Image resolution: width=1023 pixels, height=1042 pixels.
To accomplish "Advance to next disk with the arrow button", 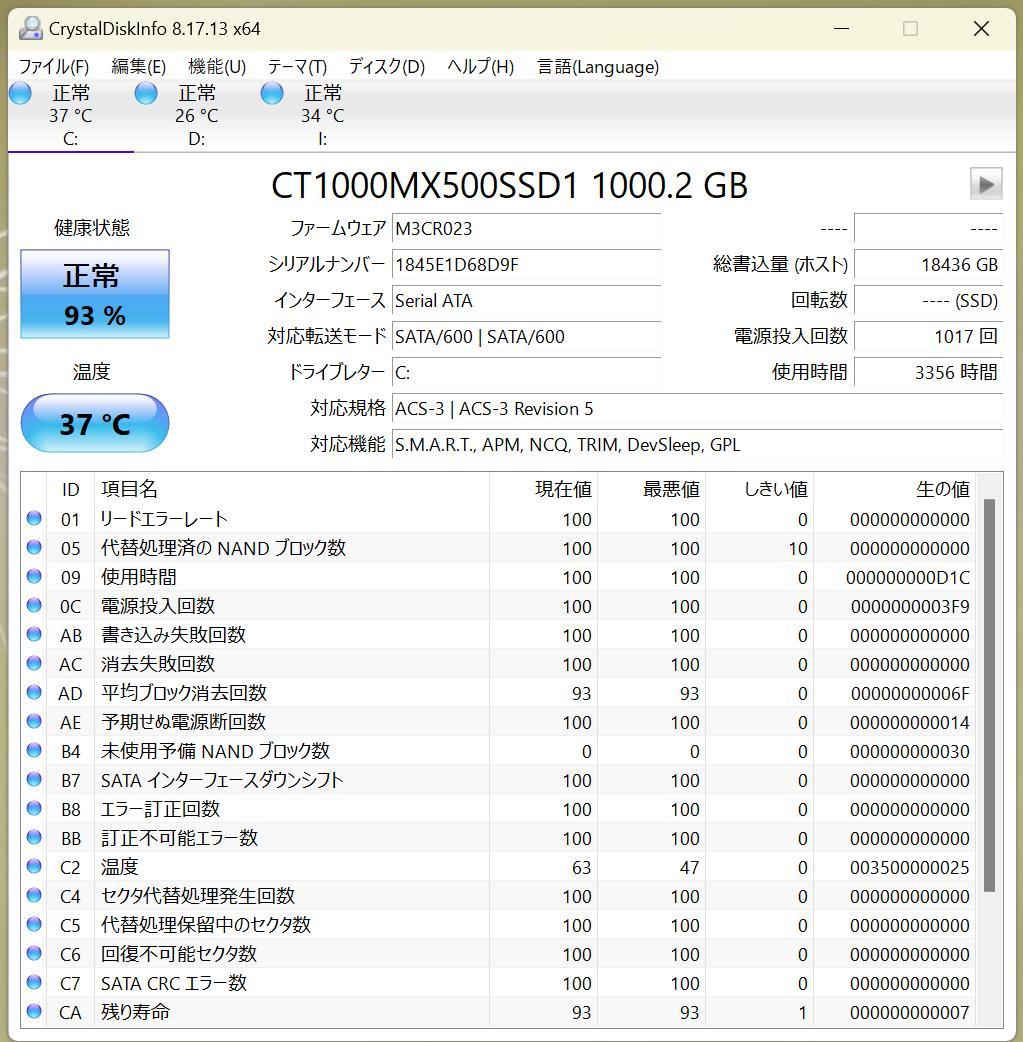I will point(985,183).
